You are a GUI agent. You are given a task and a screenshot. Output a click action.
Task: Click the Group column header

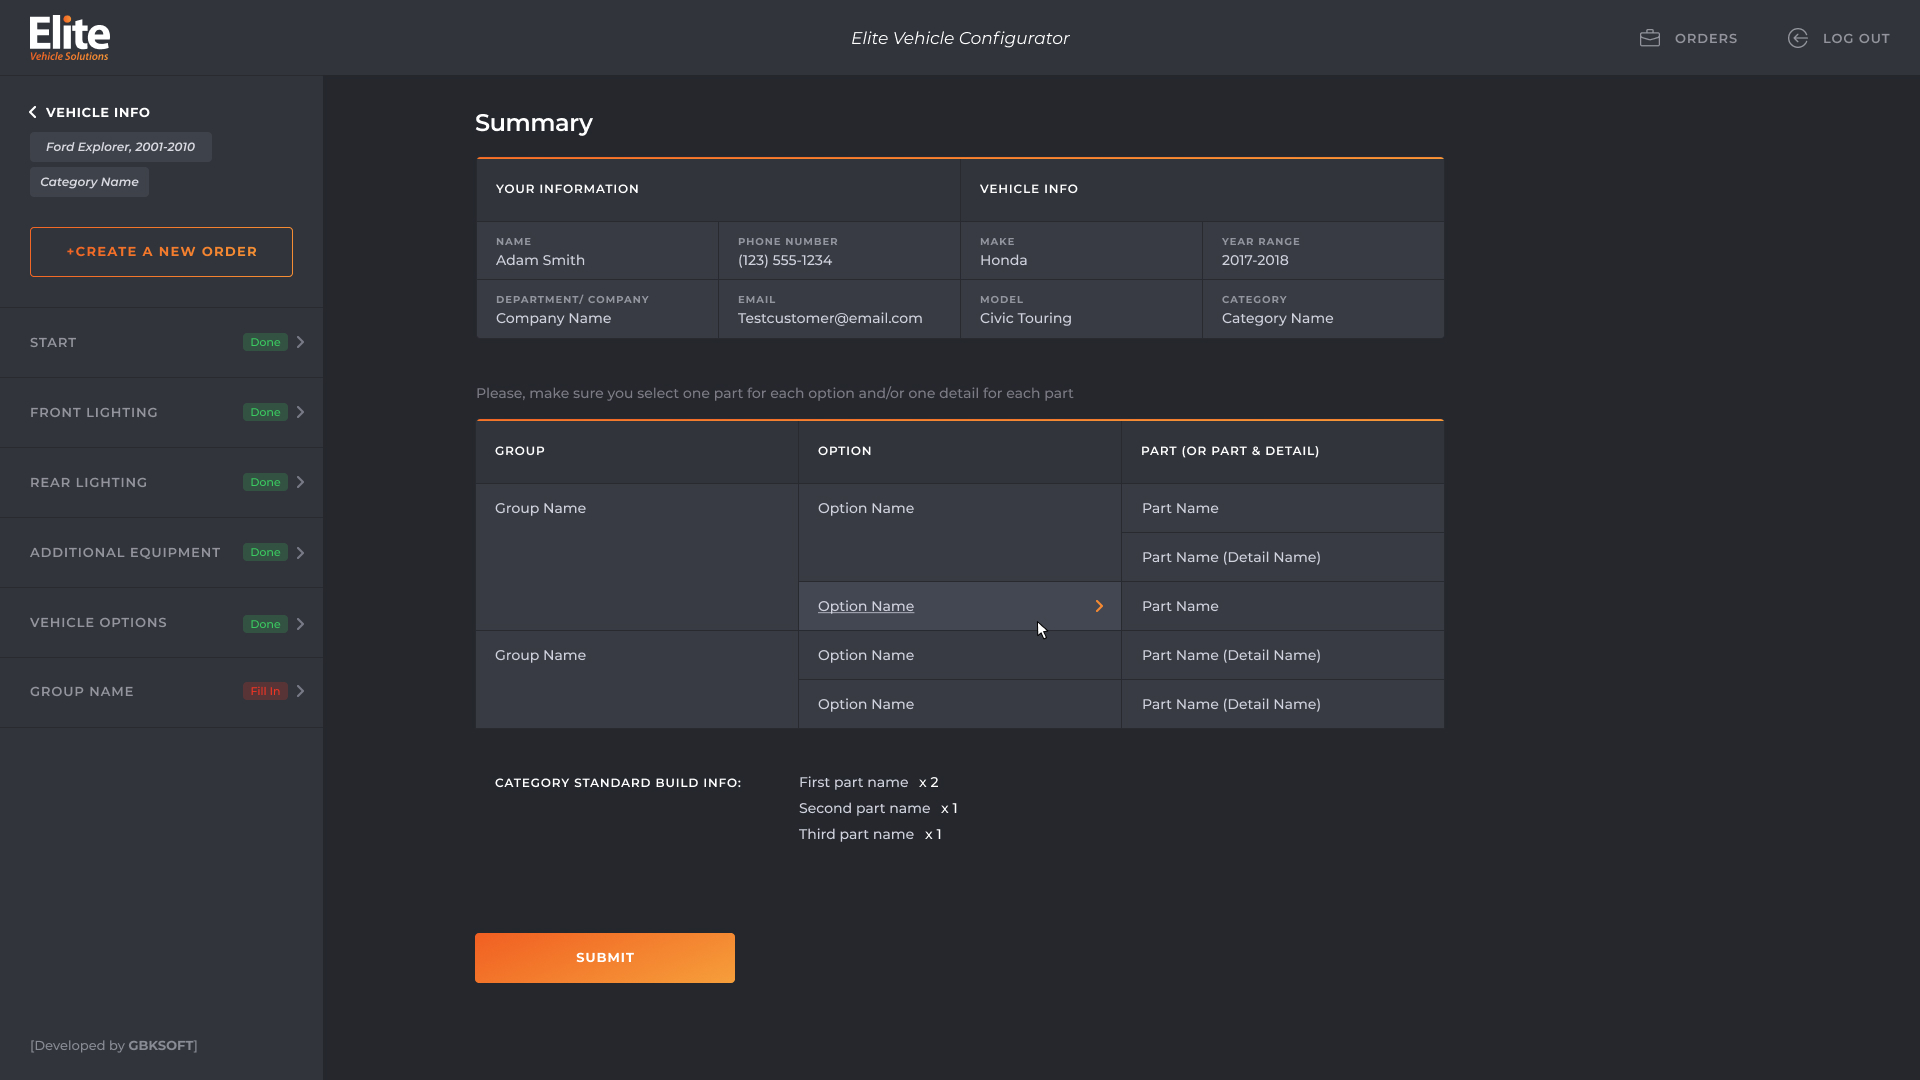click(x=520, y=451)
